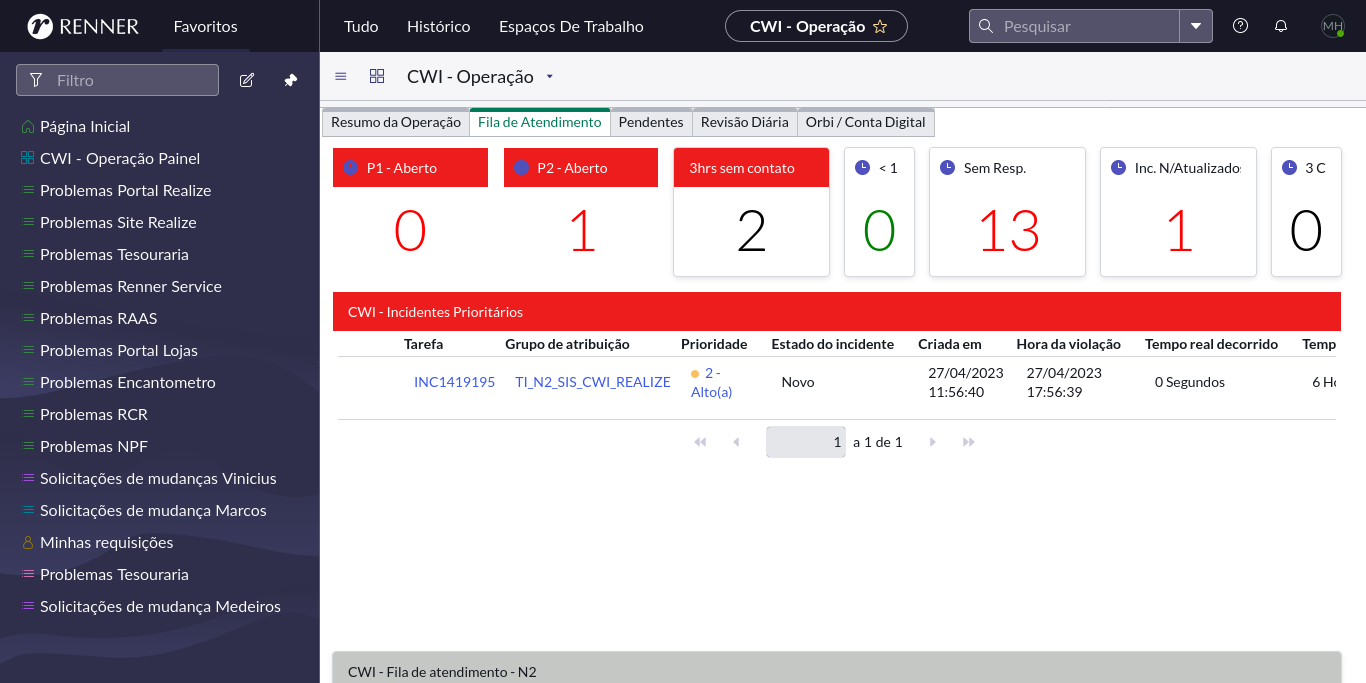Image resolution: width=1366 pixels, height=683 pixels.
Task: Click the circle icon on P2 - Aberto card
Action: [x=521, y=168]
